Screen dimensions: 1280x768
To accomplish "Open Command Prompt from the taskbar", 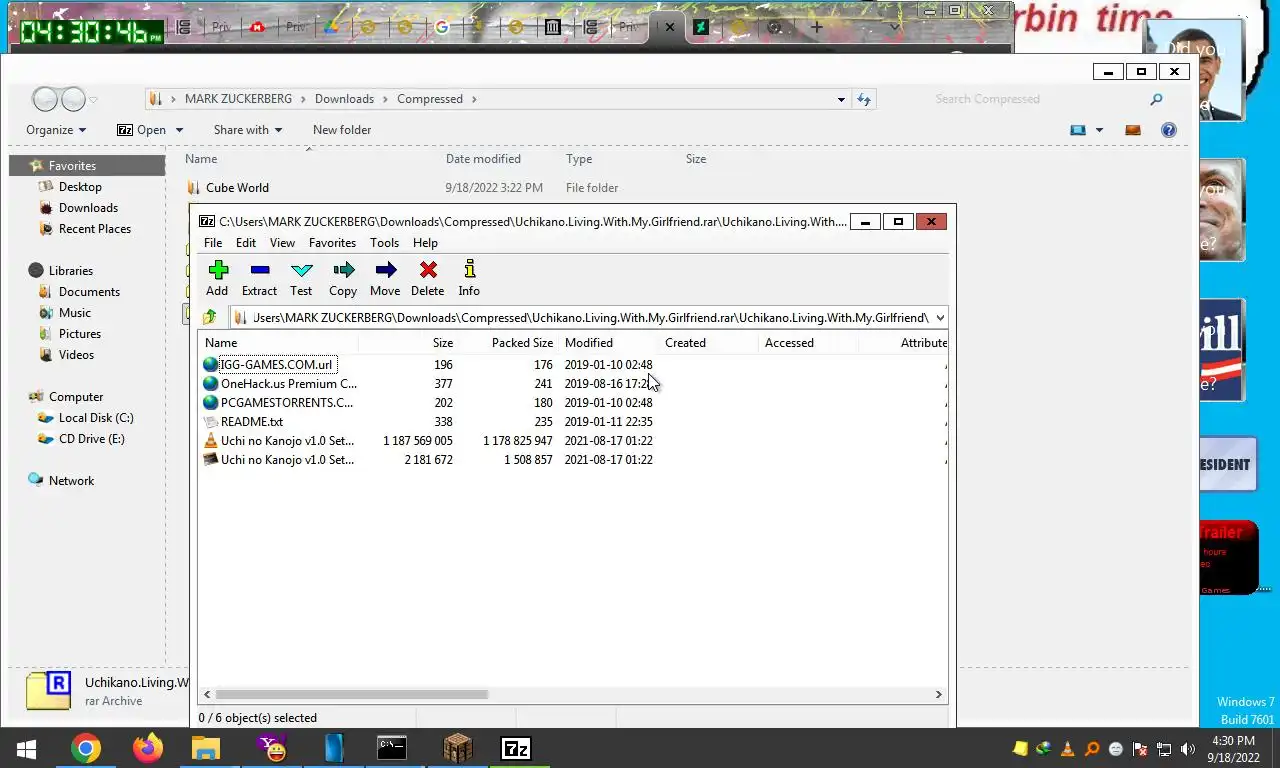I will [392, 748].
